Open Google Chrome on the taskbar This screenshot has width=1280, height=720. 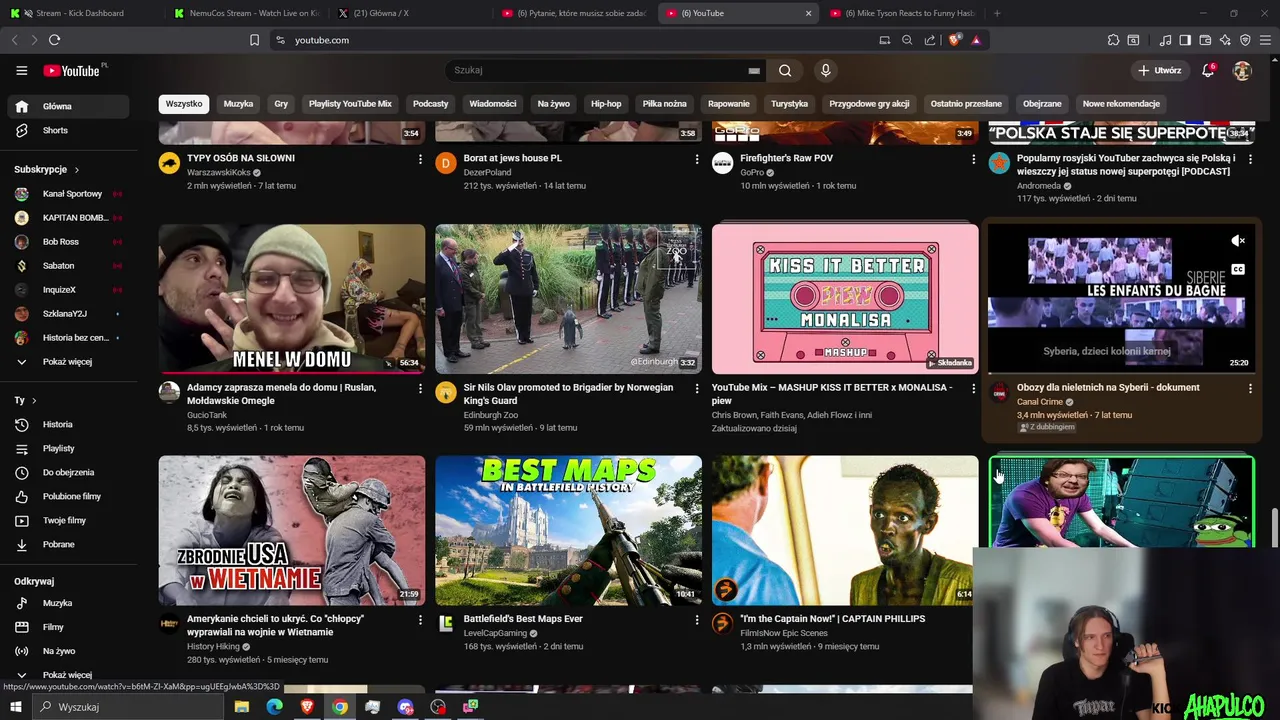(340, 707)
